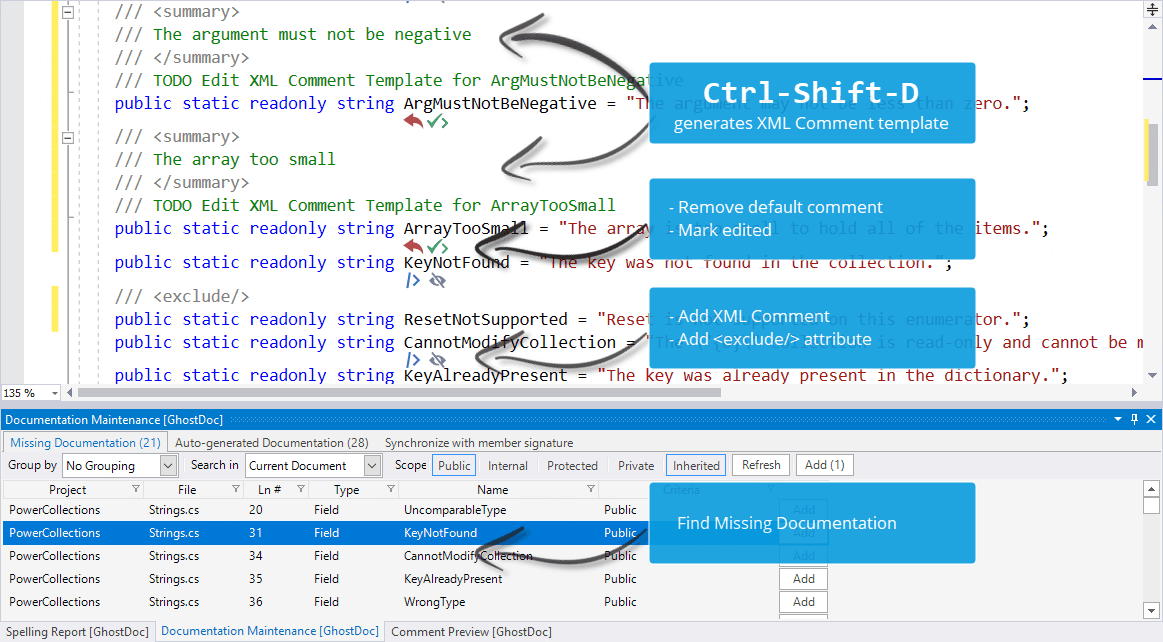Pin the Documentation Maintenance panel
Screen dimensions: 1163x642
click(x=1135, y=419)
